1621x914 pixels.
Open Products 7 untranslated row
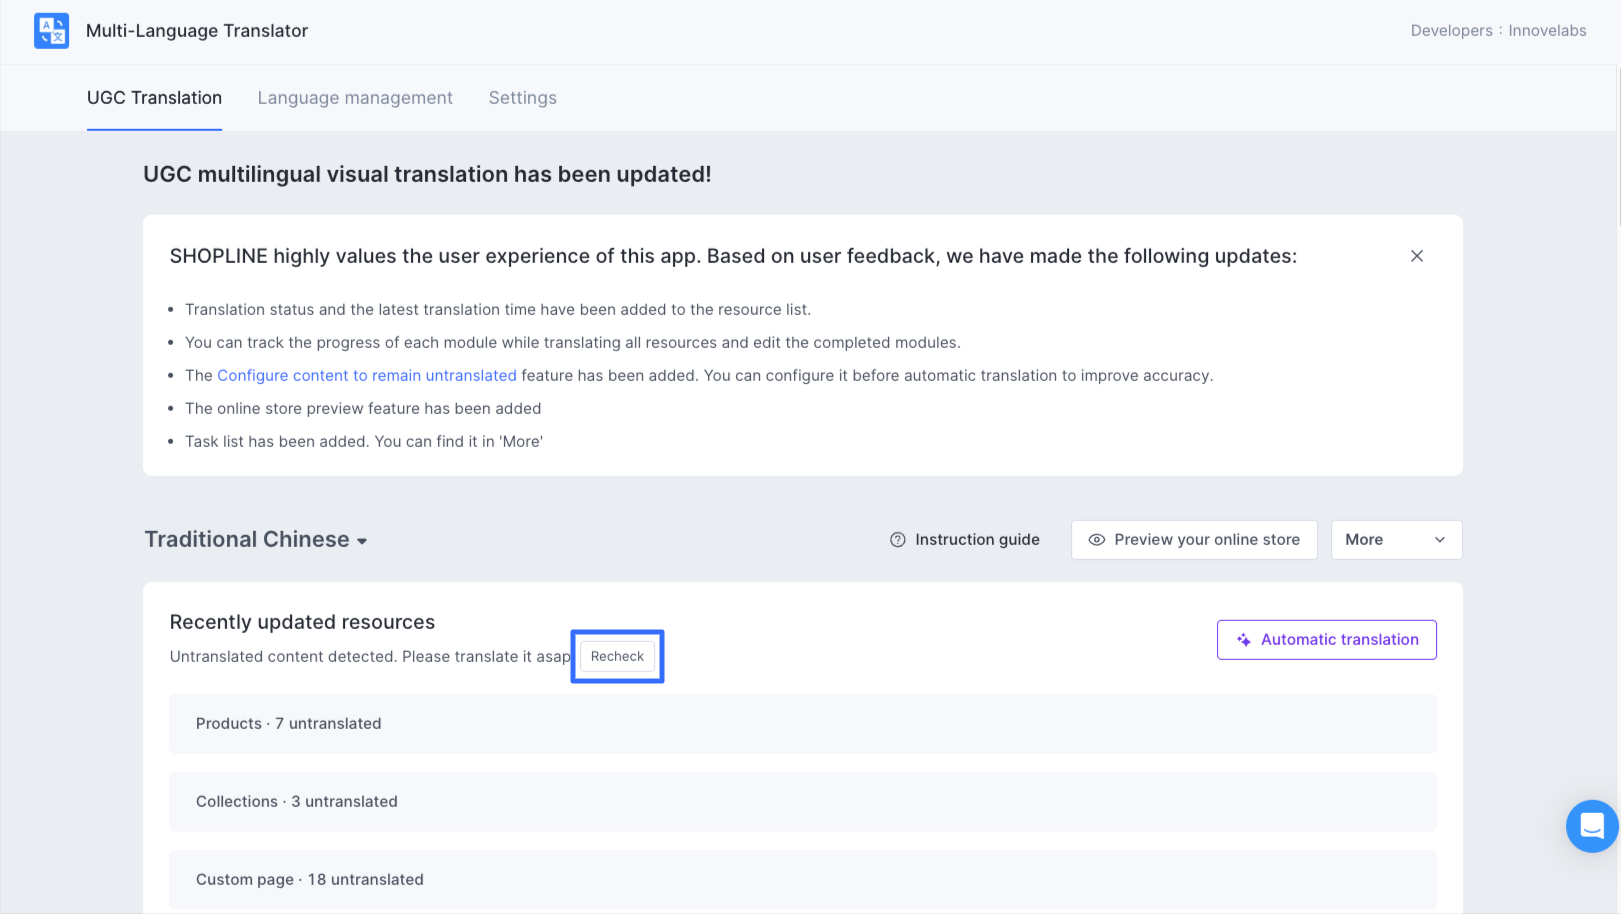tap(802, 724)
